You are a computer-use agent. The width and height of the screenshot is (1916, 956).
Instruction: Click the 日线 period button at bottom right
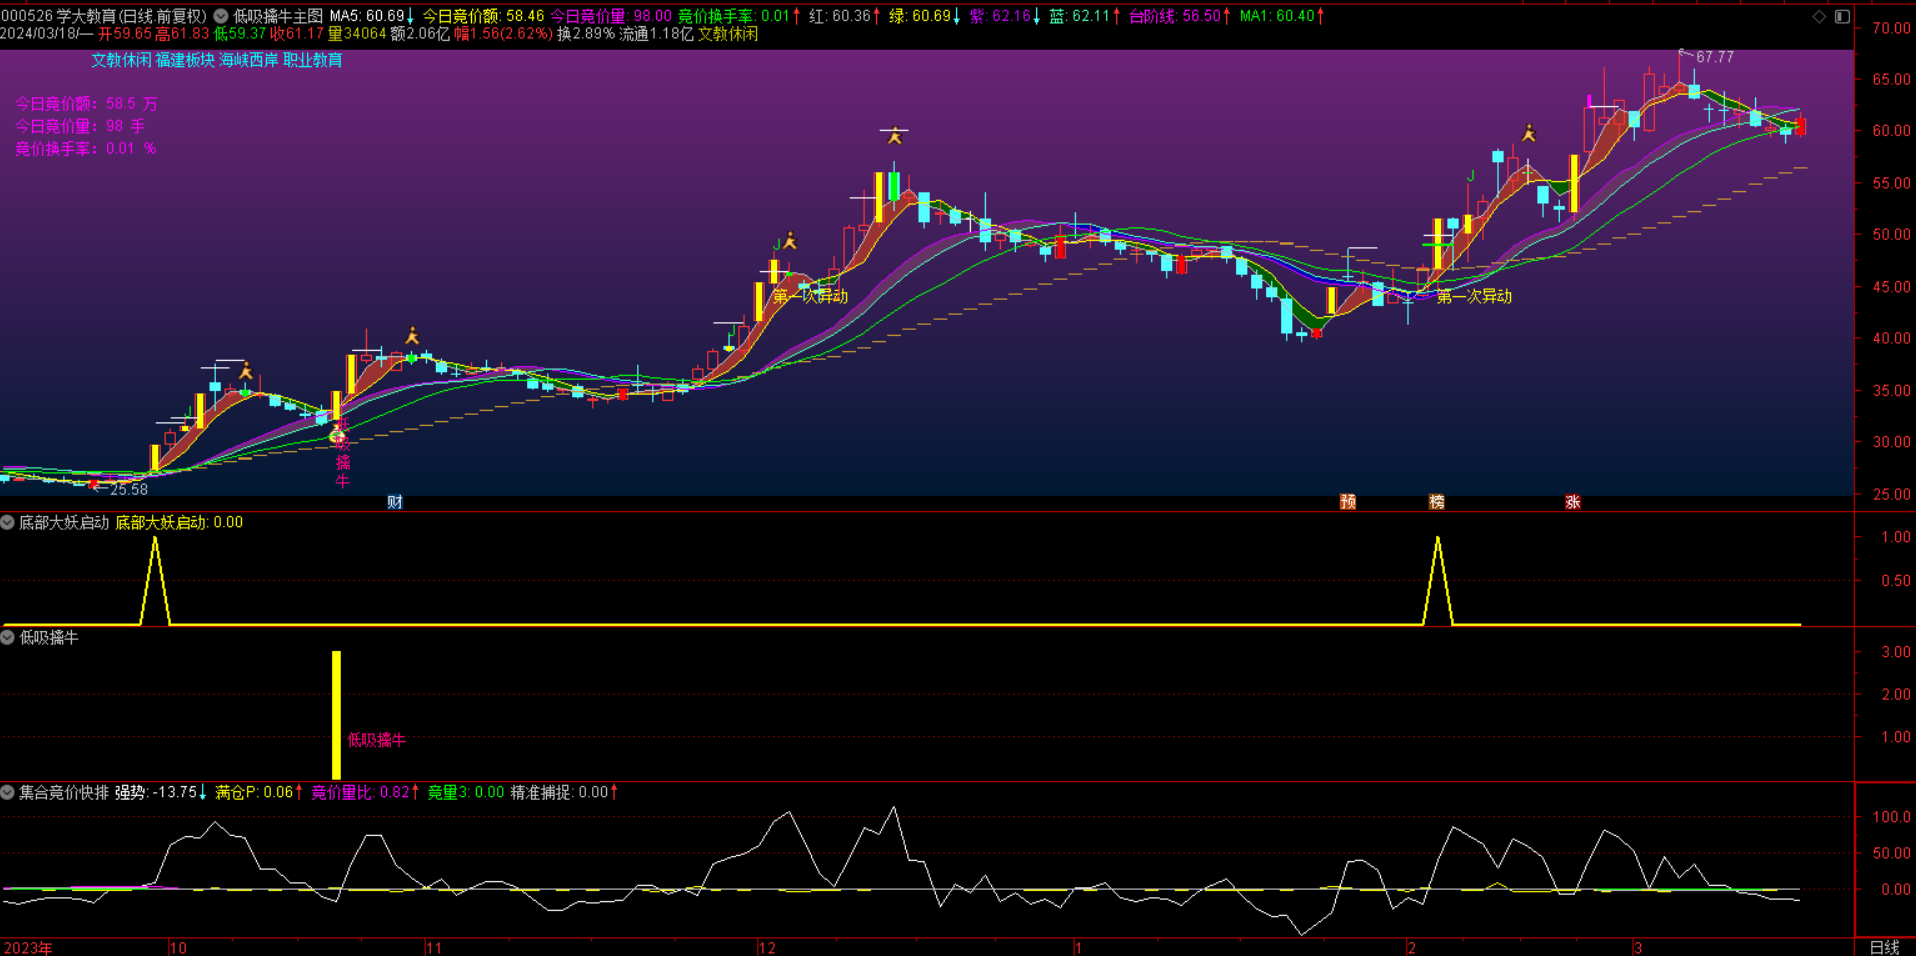click(1885, 947)
